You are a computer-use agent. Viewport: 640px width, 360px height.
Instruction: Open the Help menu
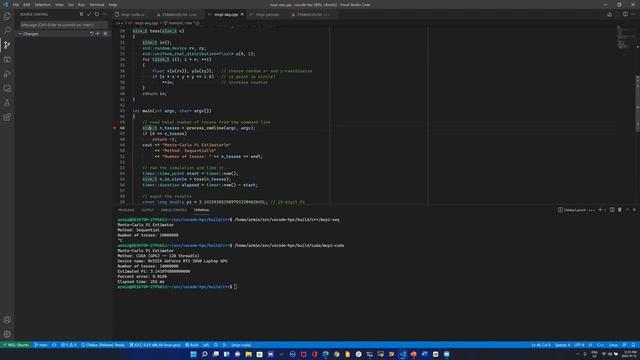[113, 4]
